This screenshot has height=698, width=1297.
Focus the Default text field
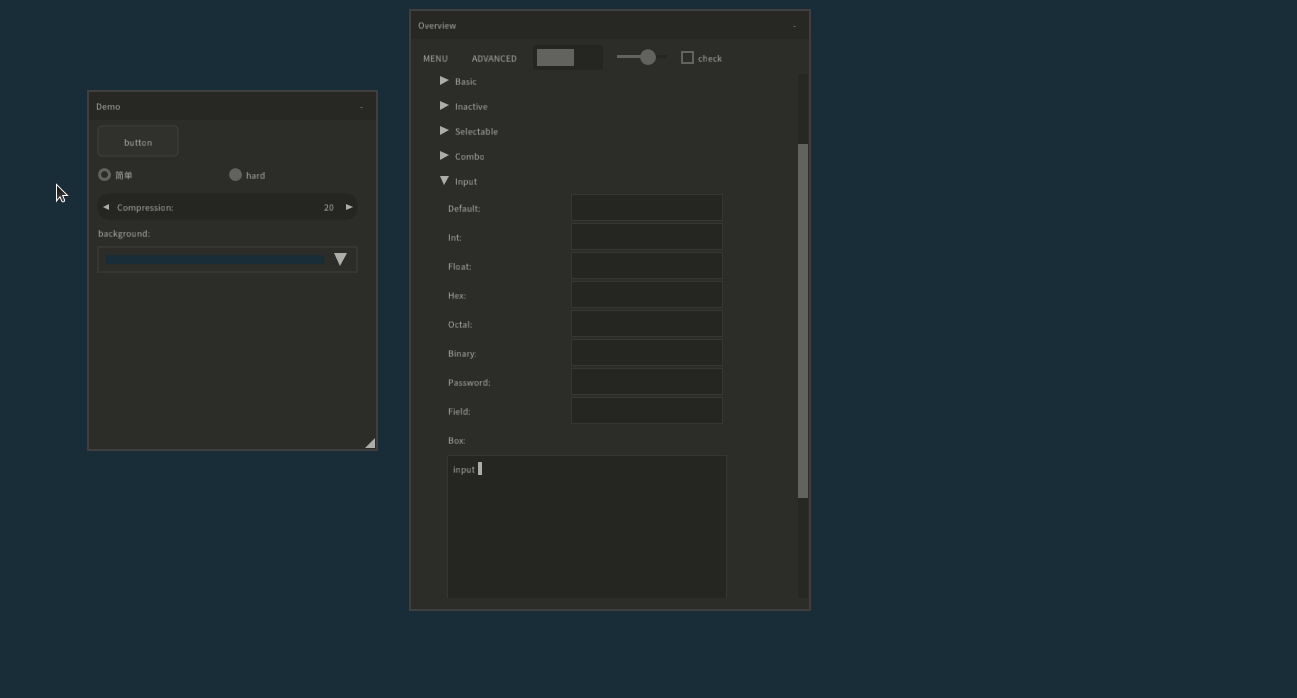(x=646, y=207)
